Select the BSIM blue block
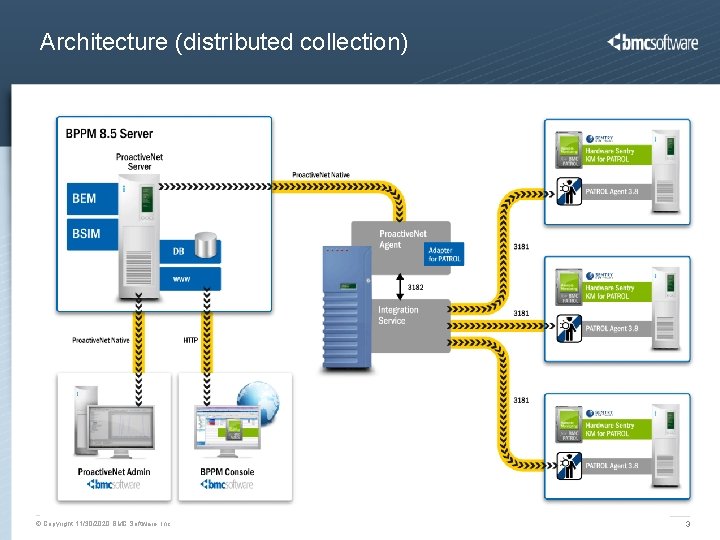The height and width of the screenshot is (540, 720). click(92, 234)
